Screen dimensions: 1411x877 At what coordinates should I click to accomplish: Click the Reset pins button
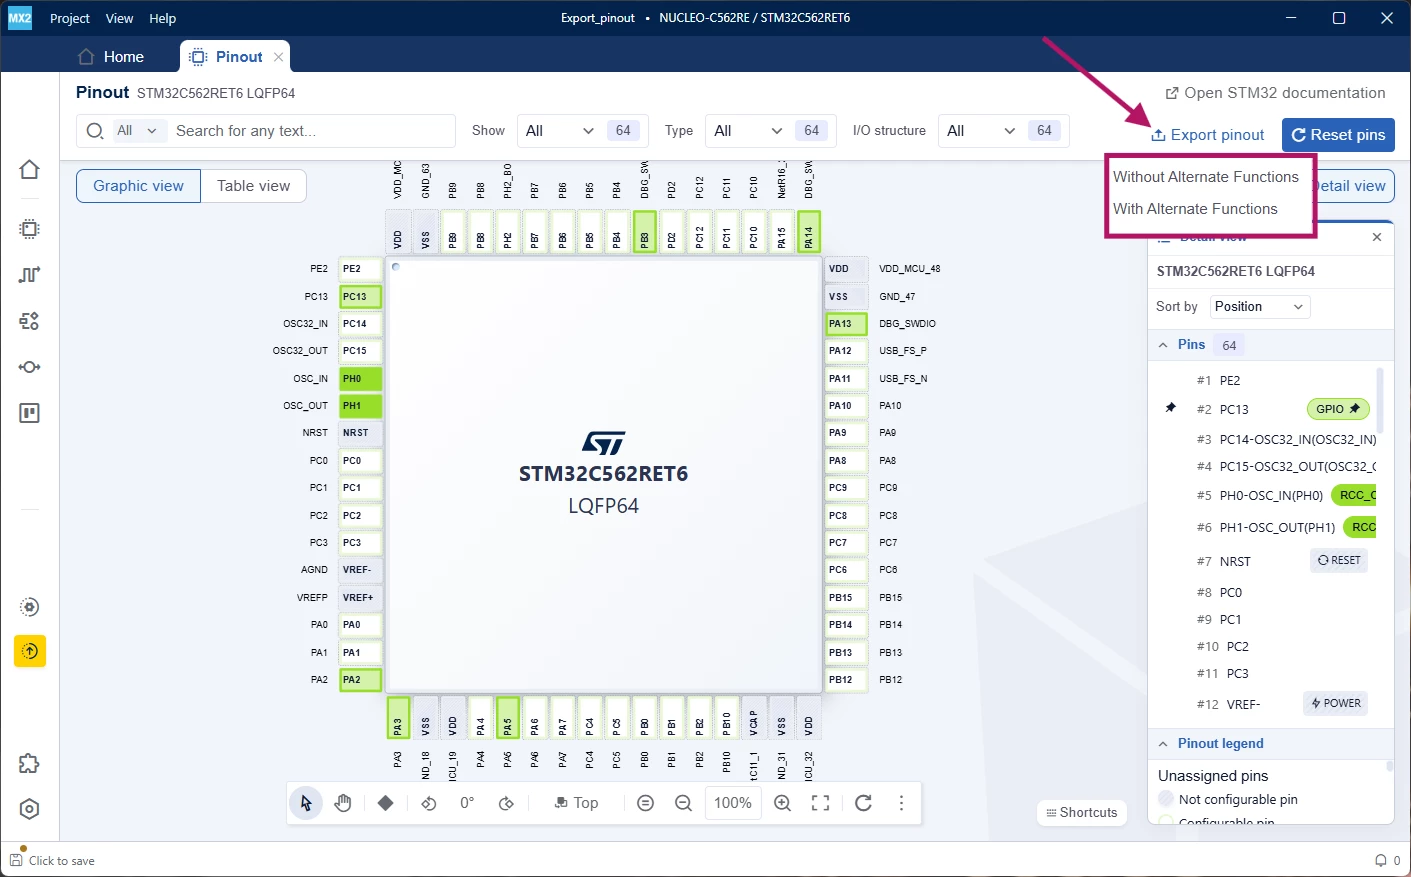pos(1338,135)
